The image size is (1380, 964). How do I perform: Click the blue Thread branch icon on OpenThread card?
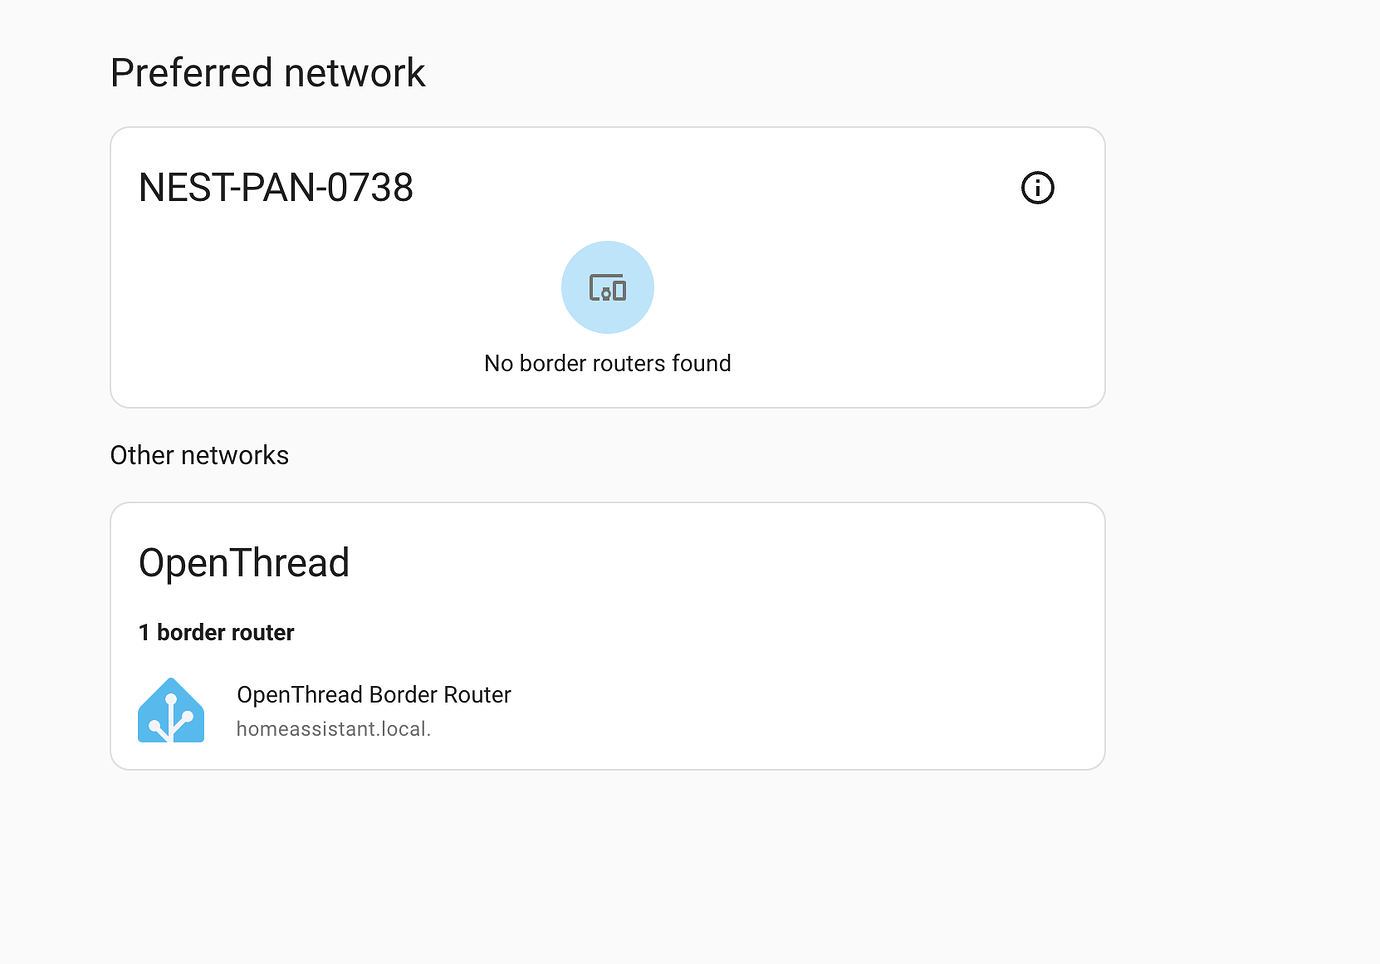coord(171,710)
